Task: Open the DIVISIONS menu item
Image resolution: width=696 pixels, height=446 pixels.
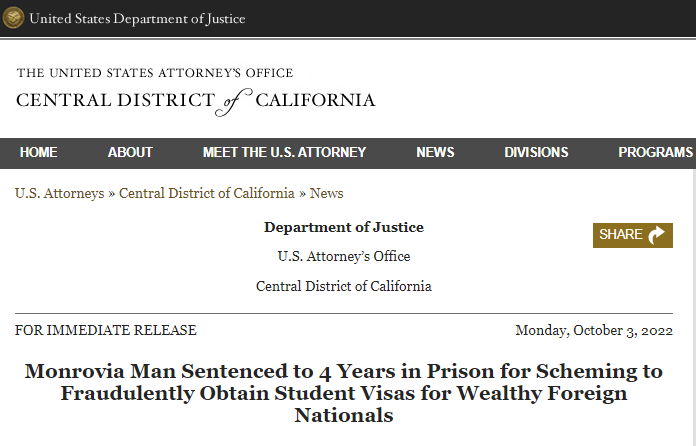Action: tap(536, 153)
